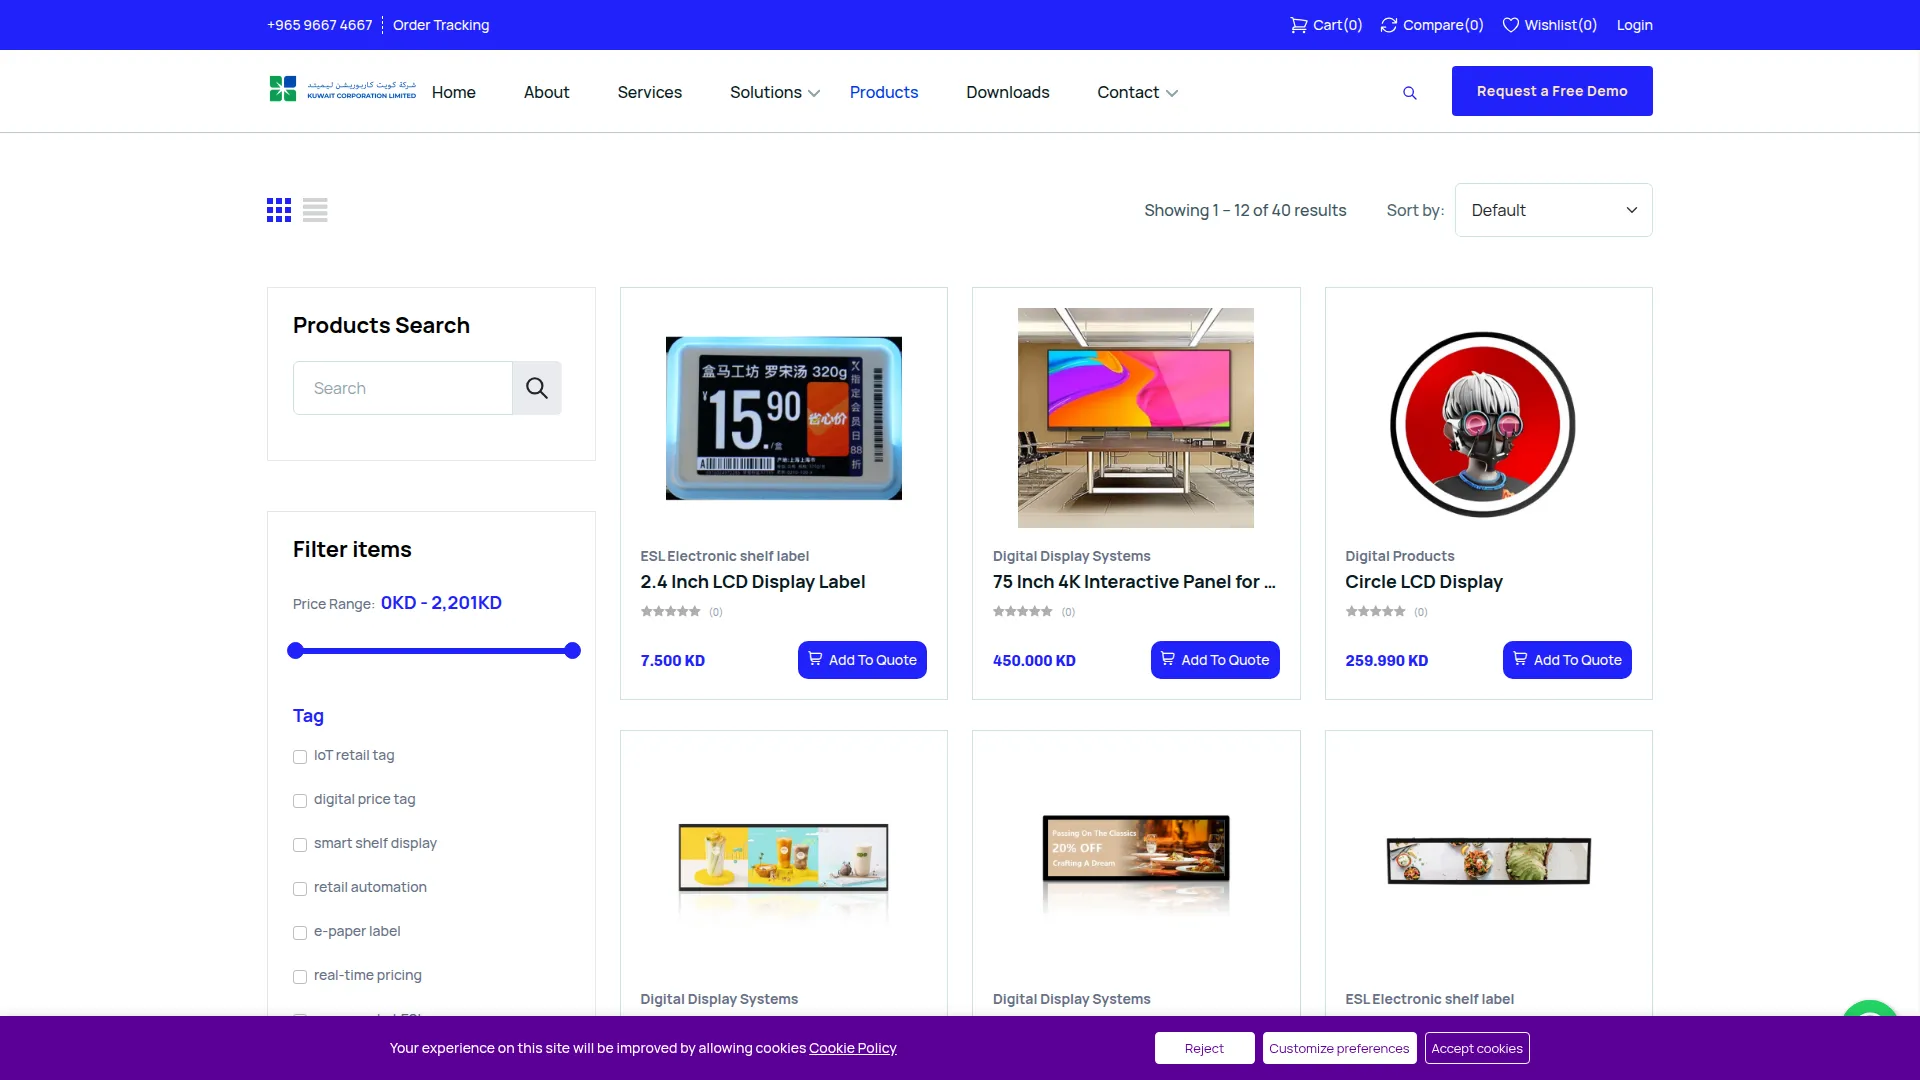Click the wishlist heart icon
The image size is (1920, 1080).
[x=1510, y=25]
